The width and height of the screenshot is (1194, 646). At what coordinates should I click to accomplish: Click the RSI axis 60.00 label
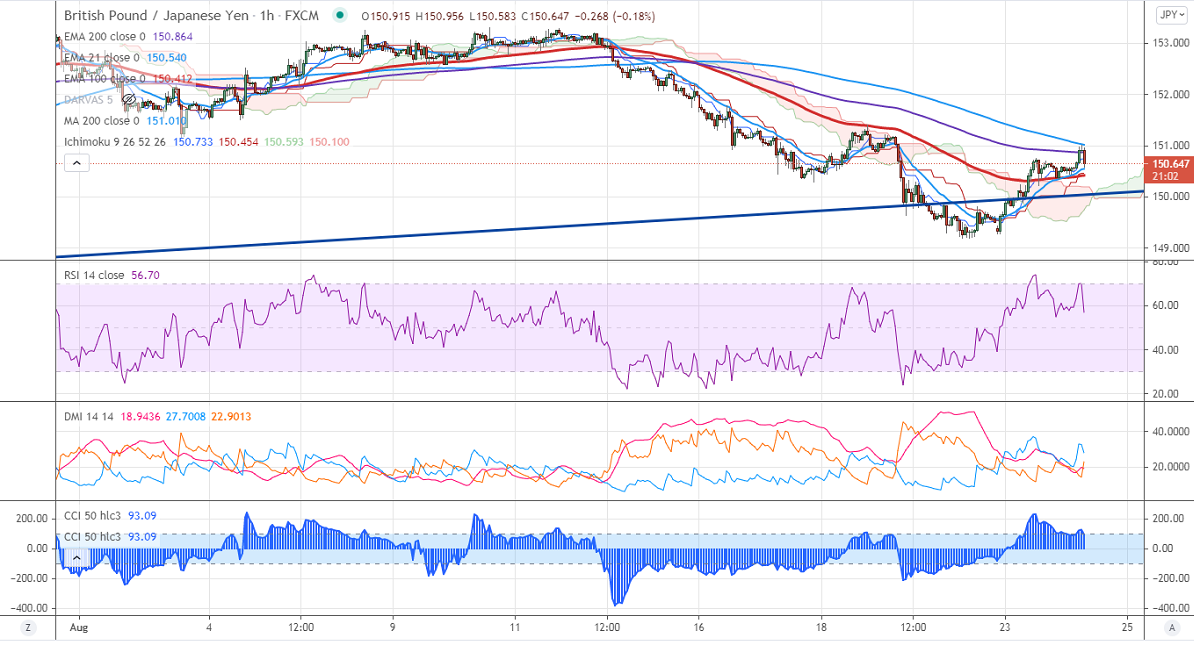(1166, 305)
